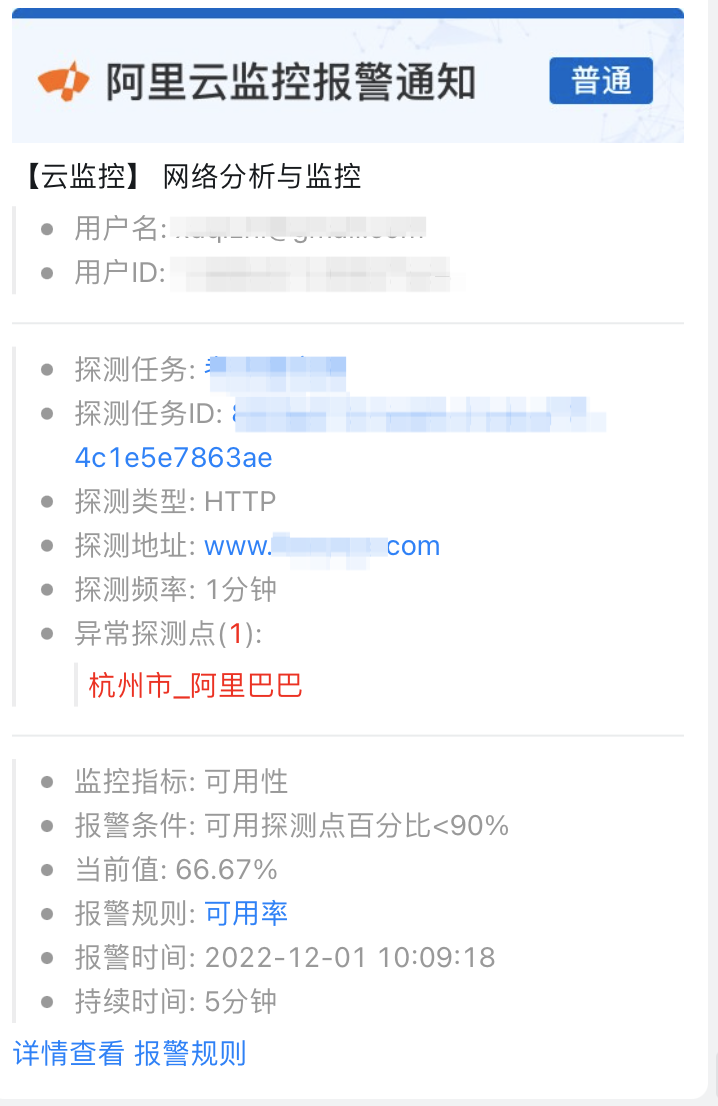Viewport: 718px width, 1106px height.
Task: Open the 详情查看 link
Action: [68, 1053]
